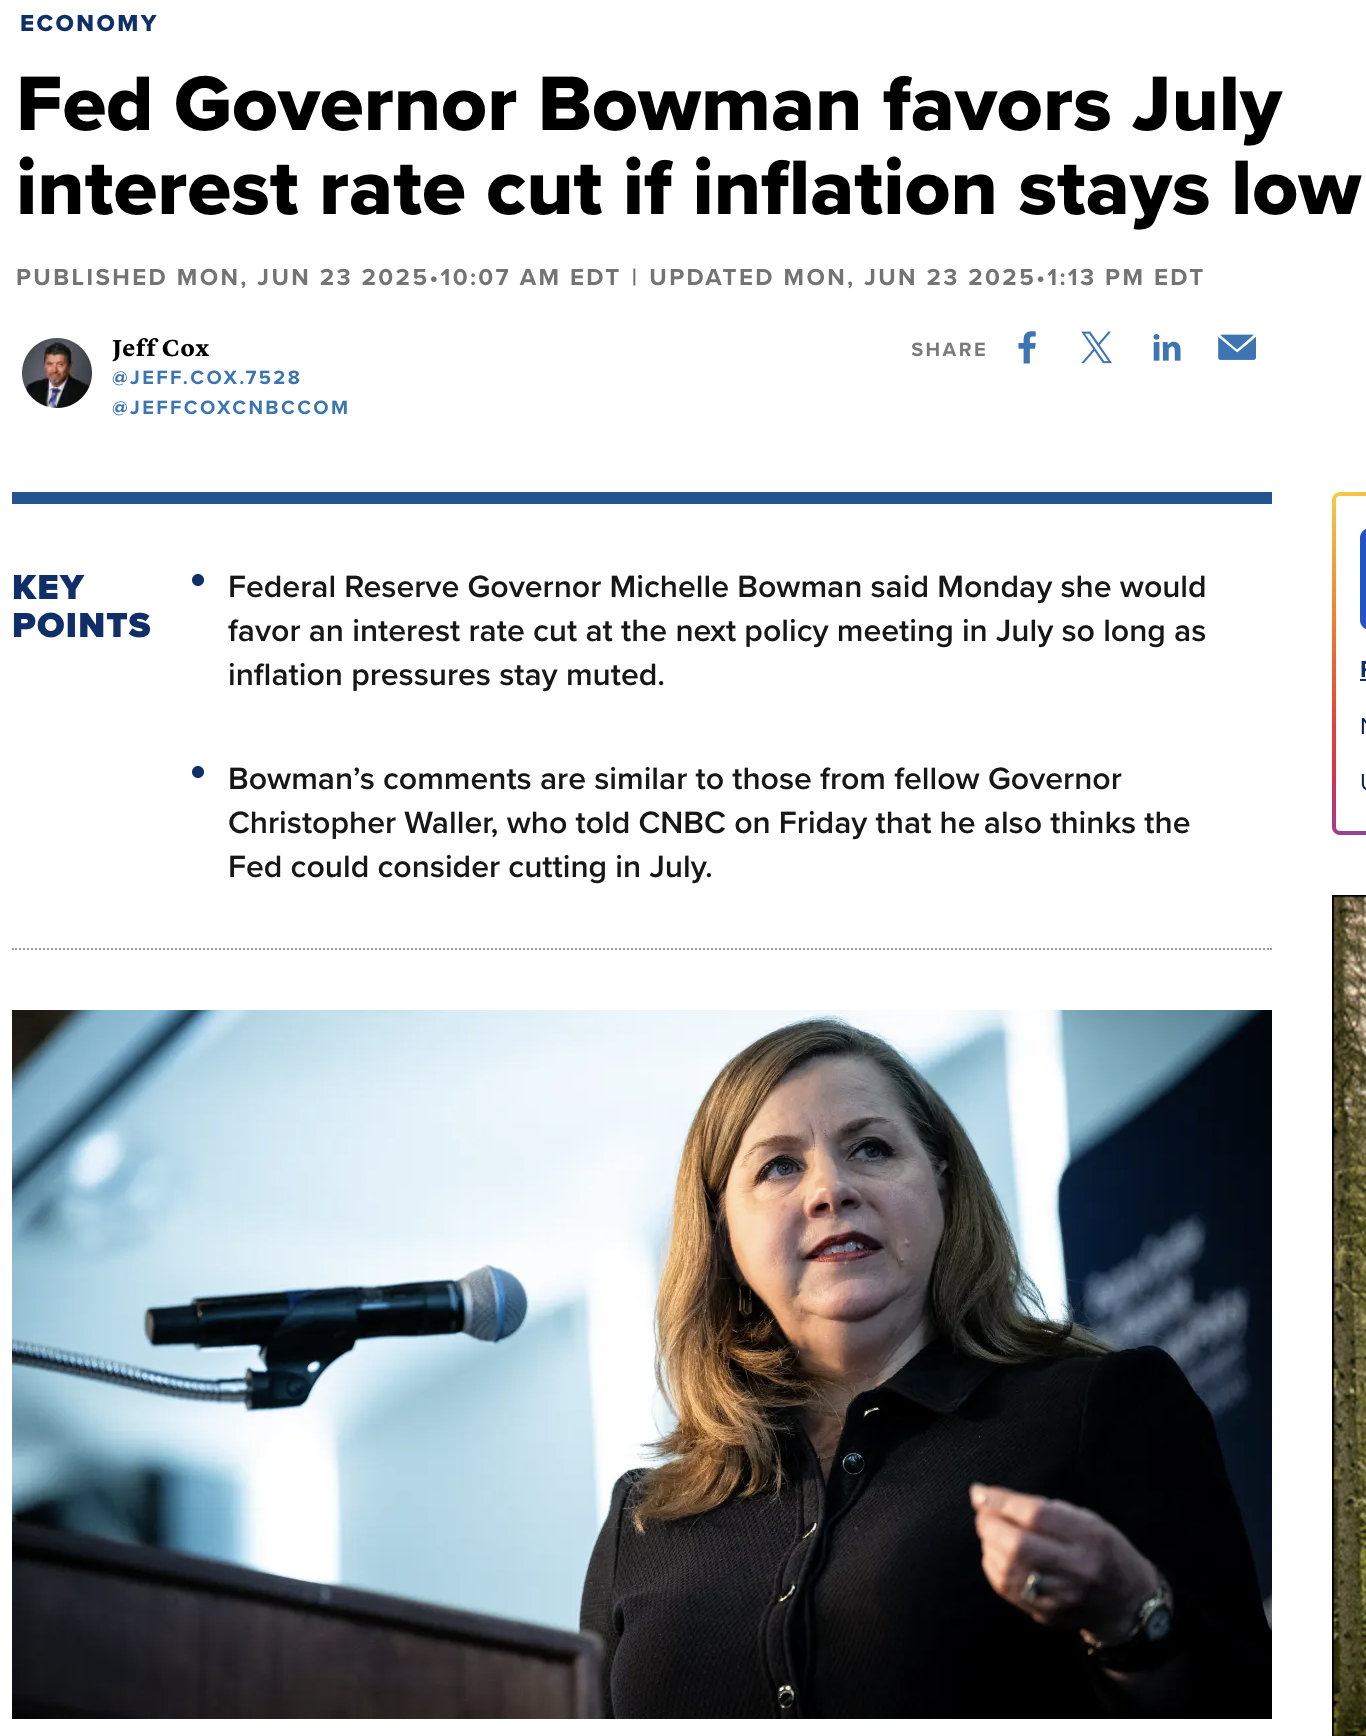Share the article on Facebook

[x=1027, y=348]
